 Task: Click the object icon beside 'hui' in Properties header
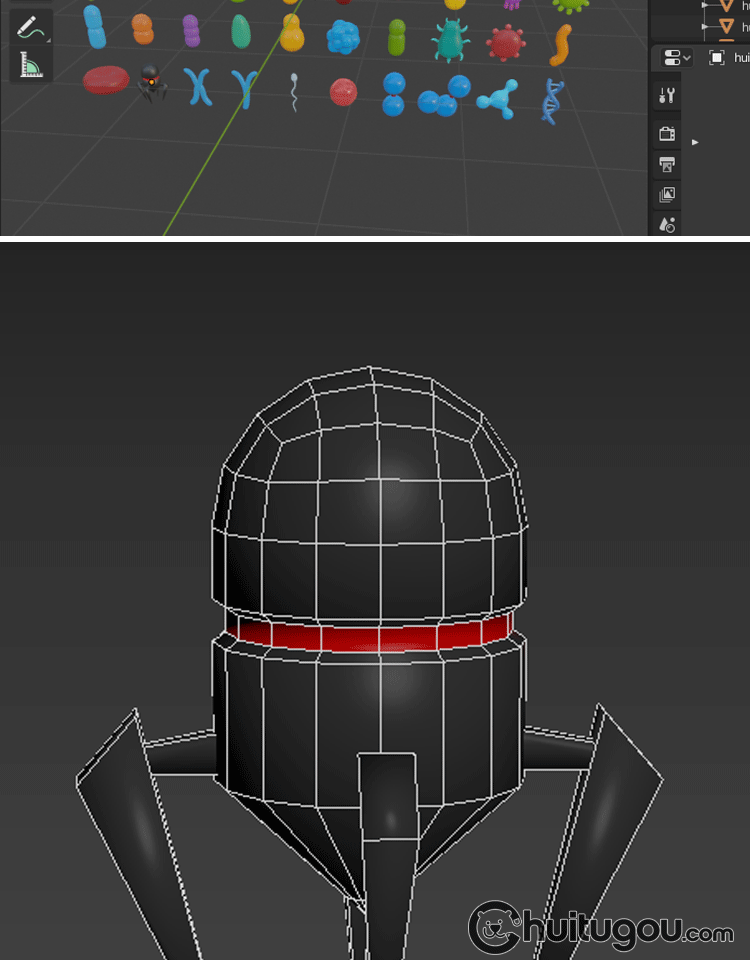[x=716, y=58]
